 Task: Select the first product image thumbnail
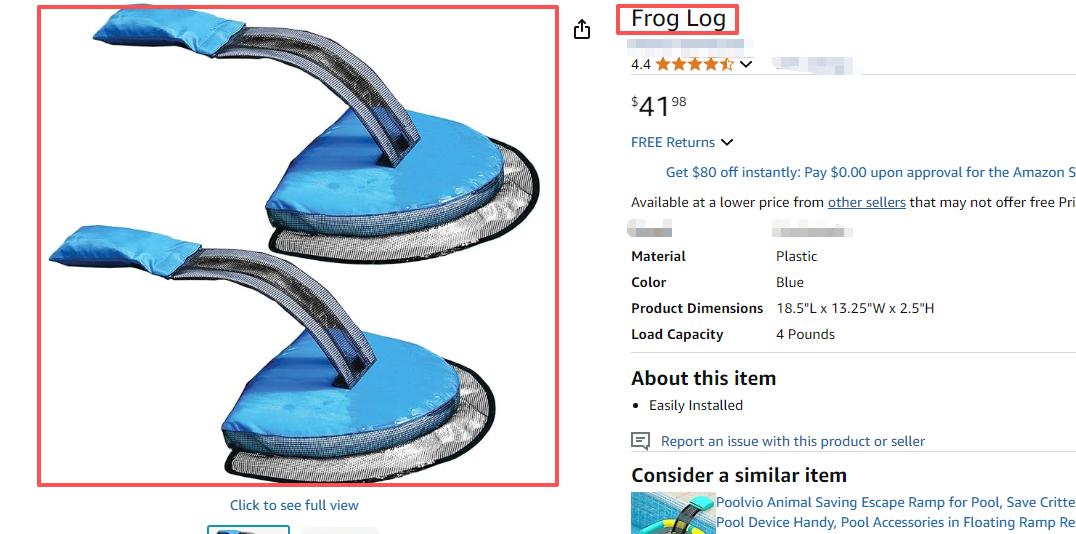pyautogui.click(x=248, y=529)
